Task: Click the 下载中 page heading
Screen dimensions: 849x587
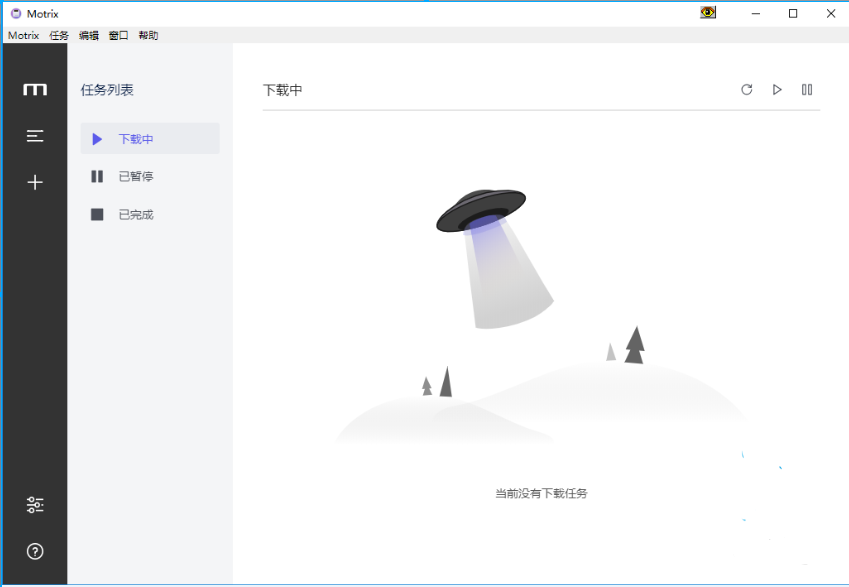Action: pyautogui.click(x=283, y=90)
